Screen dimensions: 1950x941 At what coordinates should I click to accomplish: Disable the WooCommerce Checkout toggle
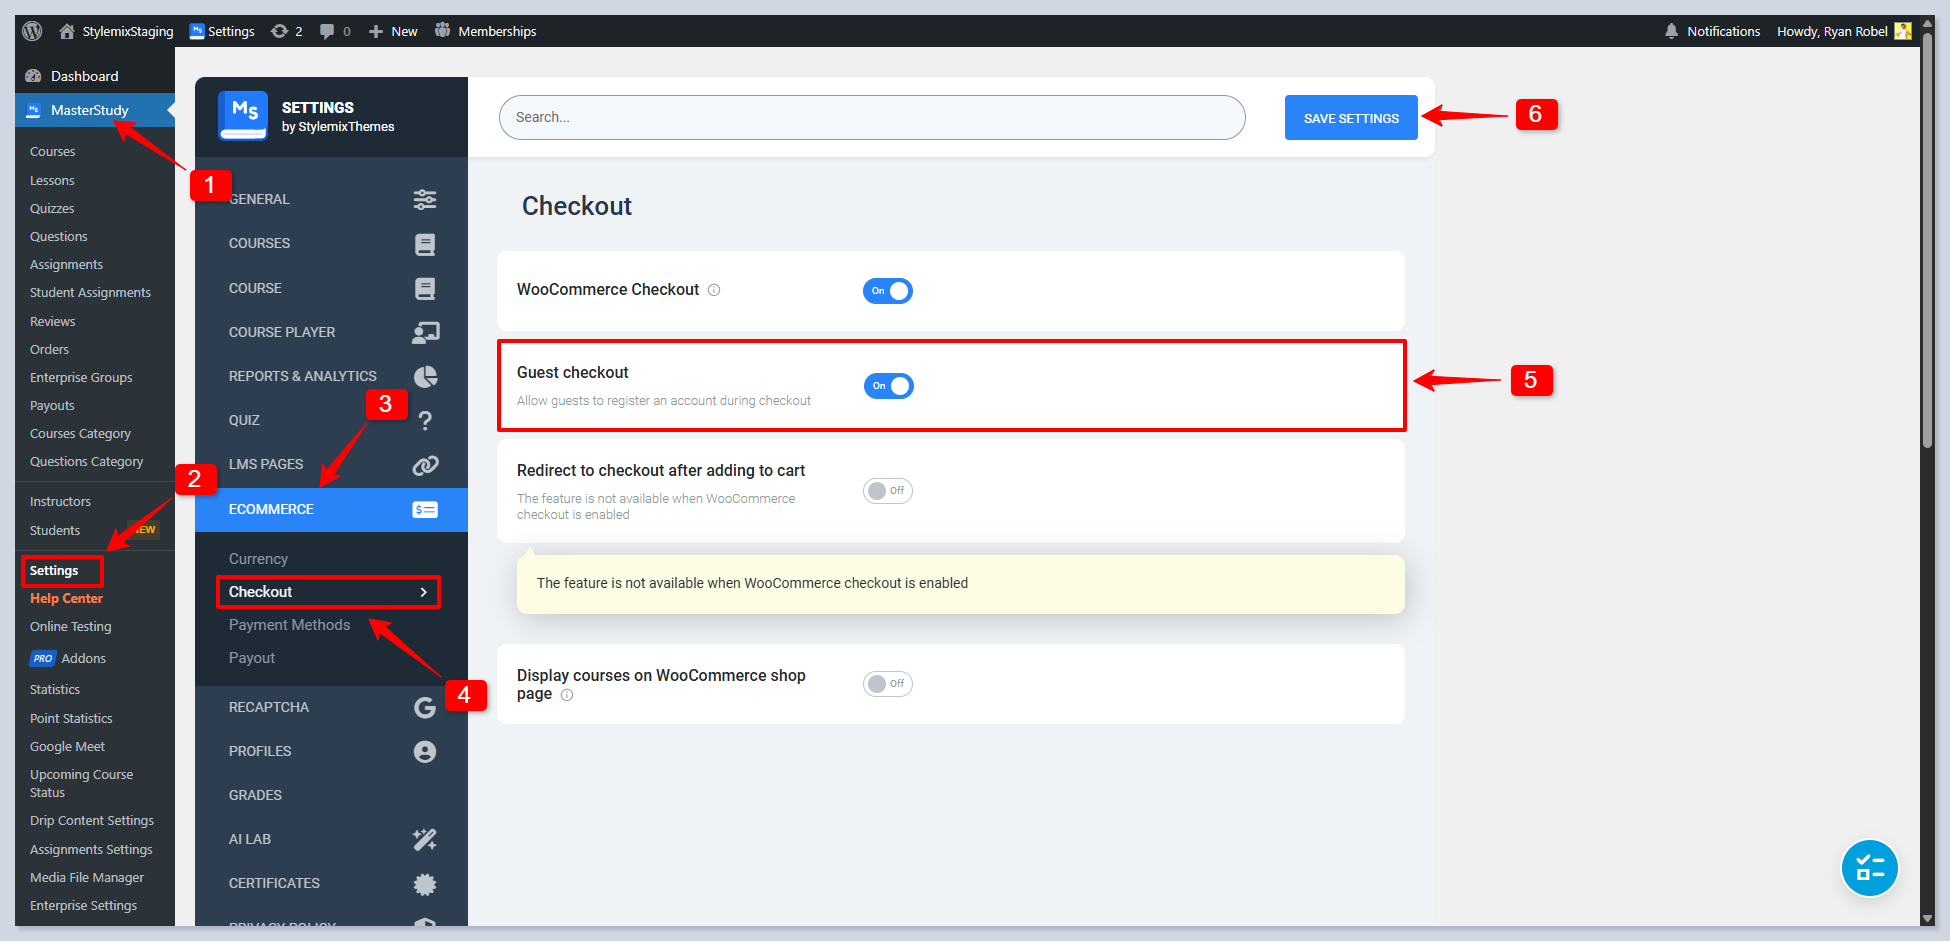coord(888,291)
